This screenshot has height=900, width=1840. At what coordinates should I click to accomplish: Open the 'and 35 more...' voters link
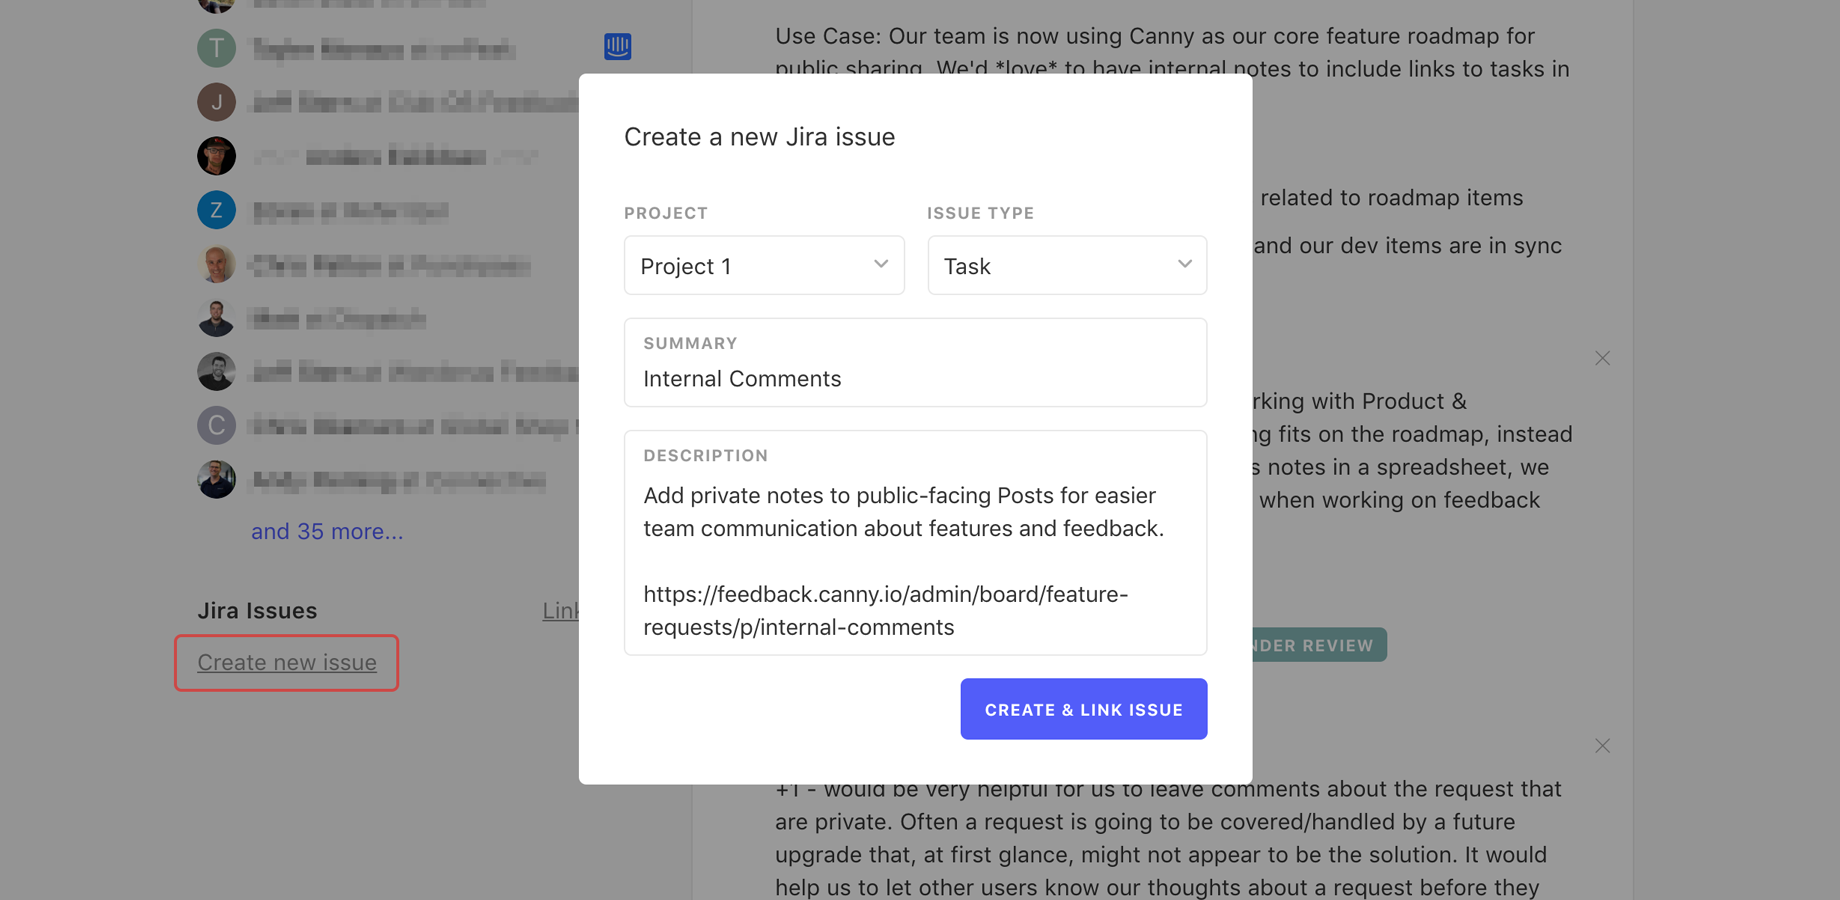[327, 531]
